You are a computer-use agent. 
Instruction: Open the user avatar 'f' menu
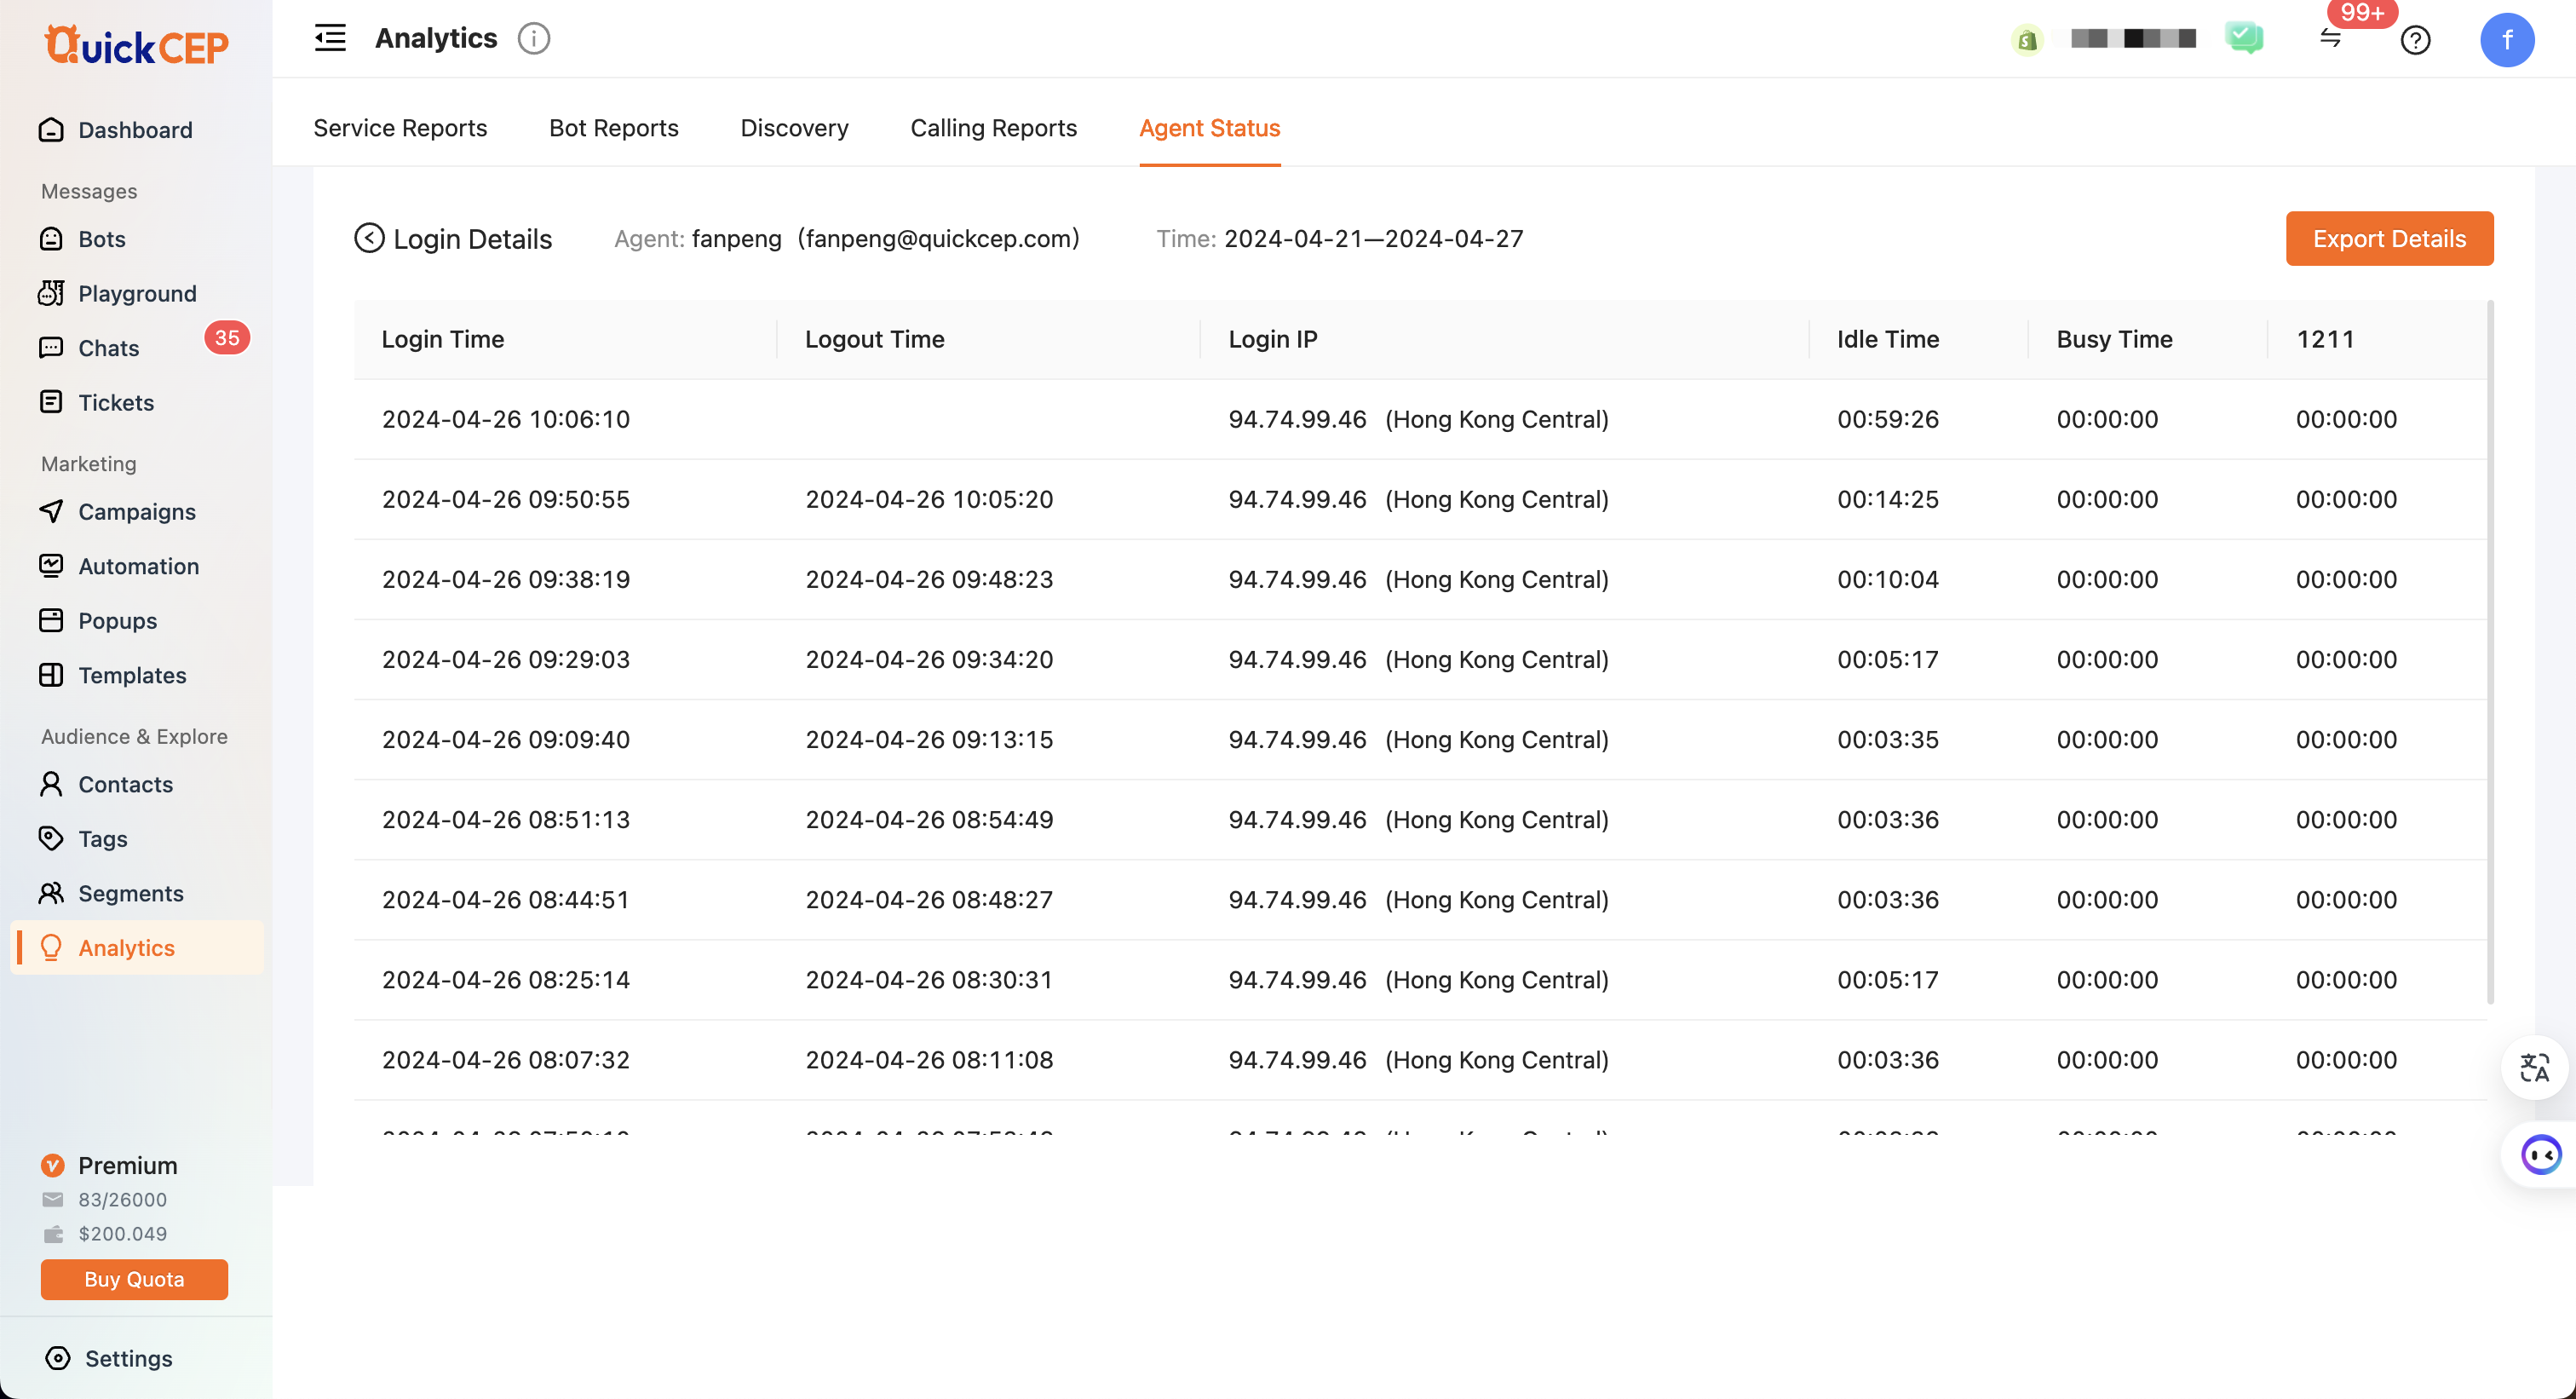[2507, 40]
